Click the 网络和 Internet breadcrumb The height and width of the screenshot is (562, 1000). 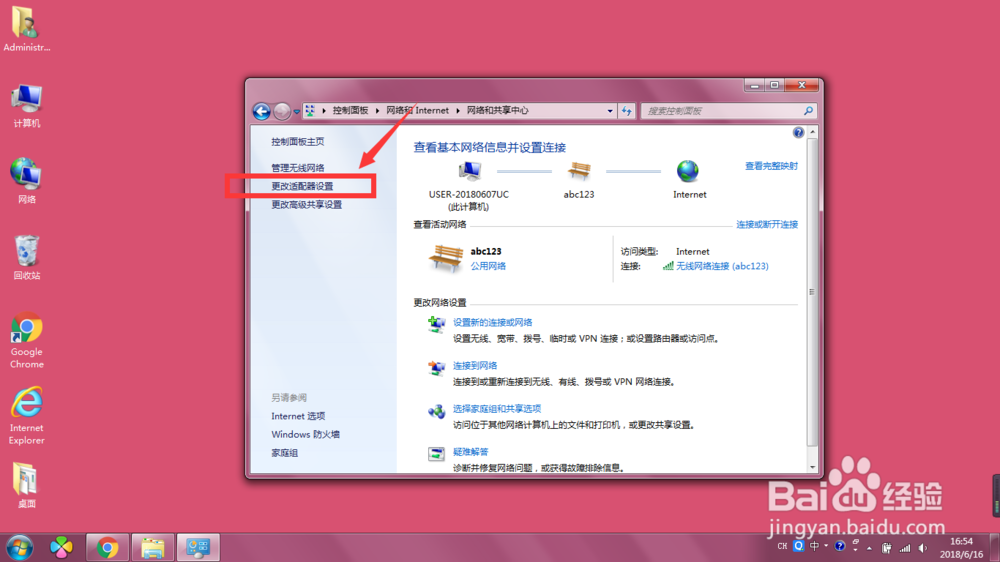(x=417, y=110)
